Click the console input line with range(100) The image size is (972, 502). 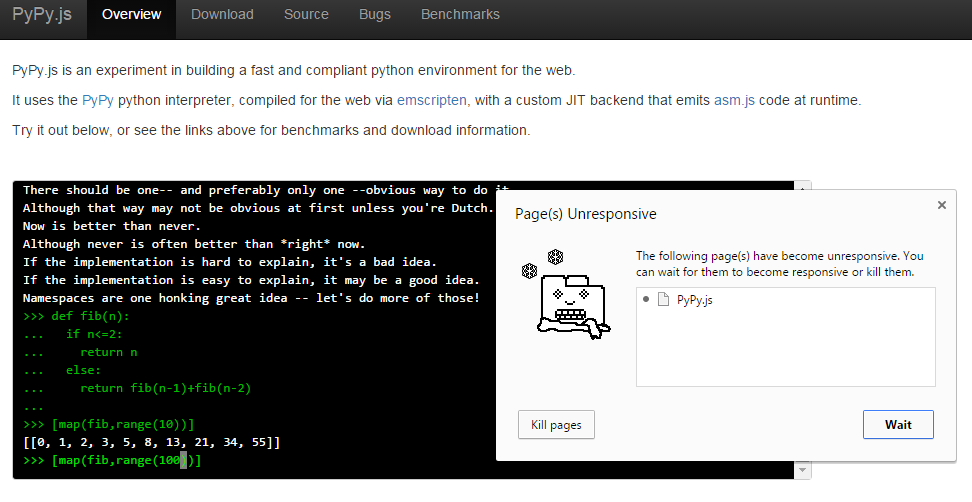coord(112,460)
